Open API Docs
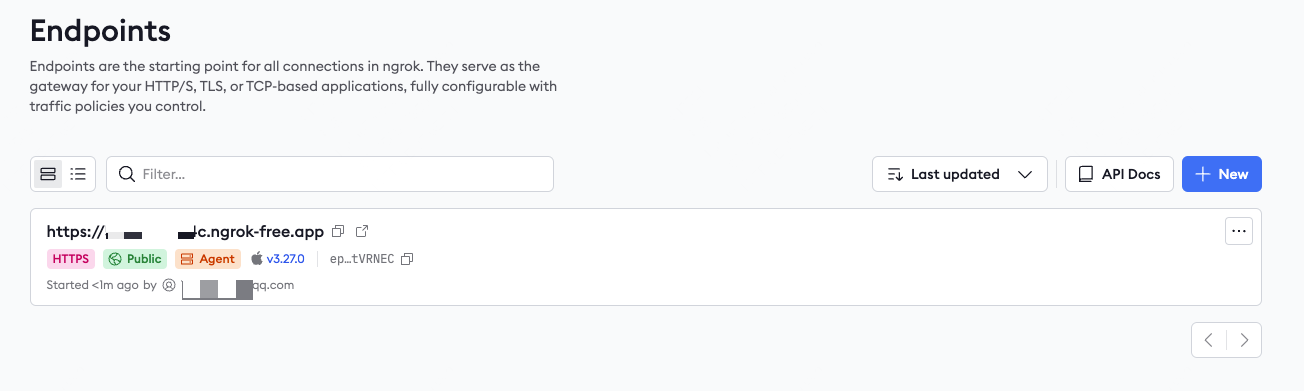 [1119, 174]
